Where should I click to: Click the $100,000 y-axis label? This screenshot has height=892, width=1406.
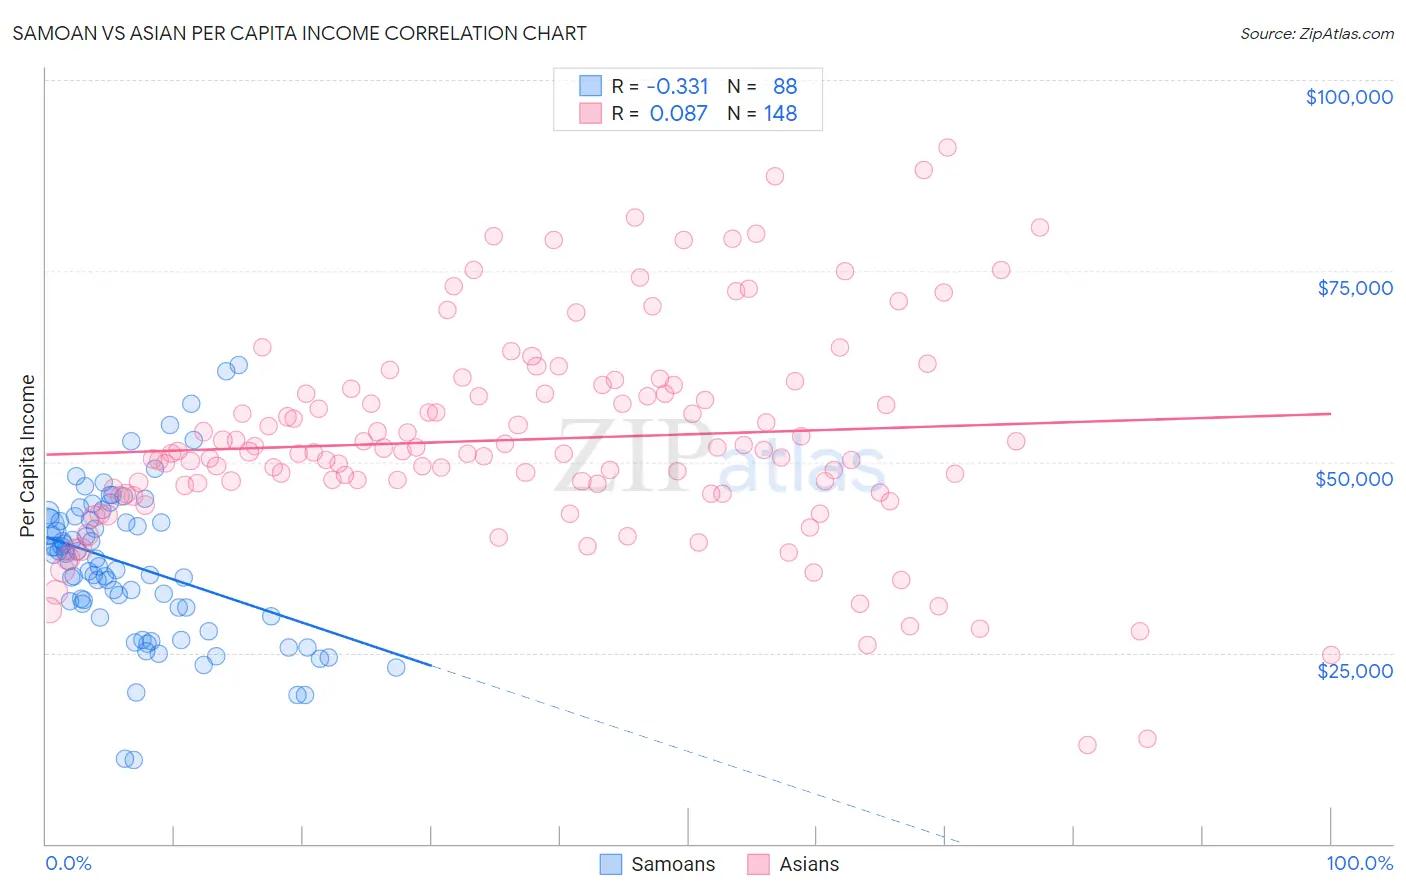[1349, 97]
